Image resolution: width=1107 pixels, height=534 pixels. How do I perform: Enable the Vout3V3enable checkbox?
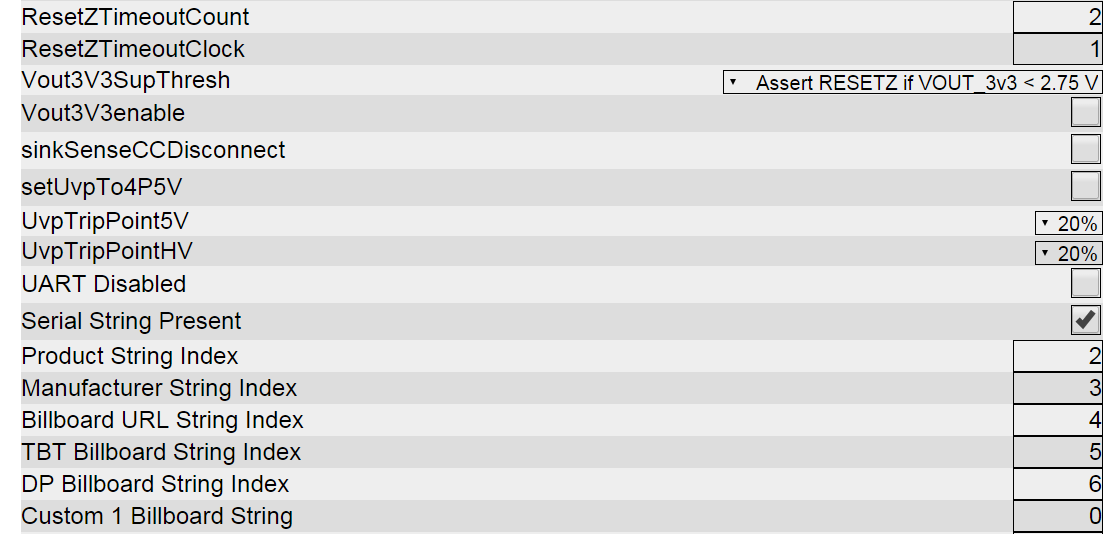click(1085, 112)
